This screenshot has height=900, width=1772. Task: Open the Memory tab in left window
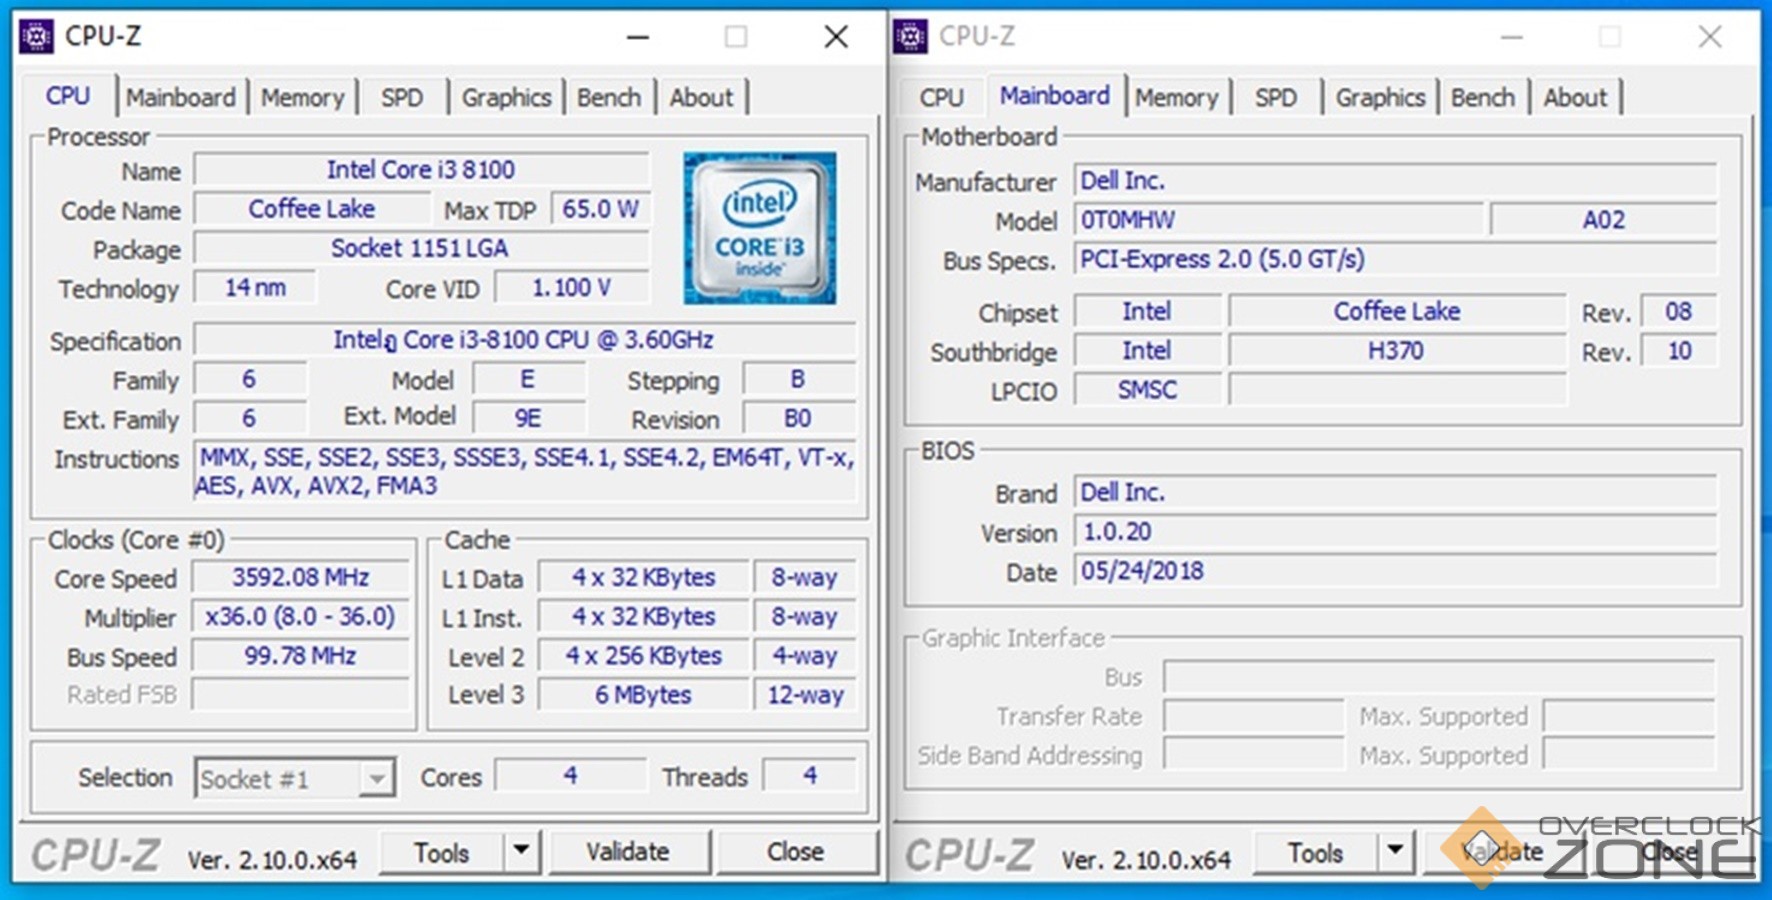302,98
